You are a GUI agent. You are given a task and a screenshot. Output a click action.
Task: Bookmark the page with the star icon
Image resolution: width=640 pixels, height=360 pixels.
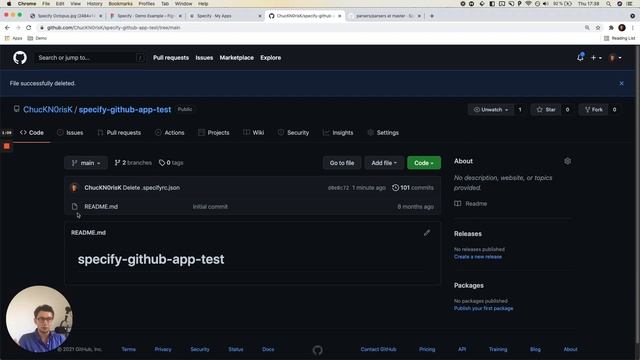(598, 27)
